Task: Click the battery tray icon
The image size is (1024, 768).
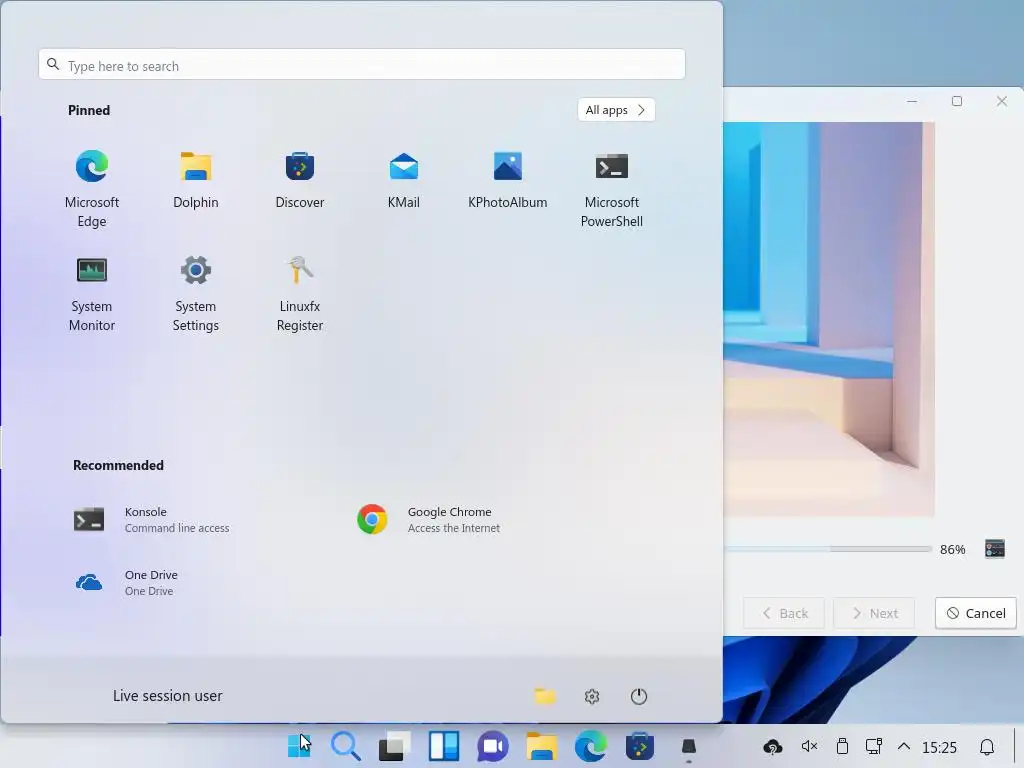Action: 842,746
